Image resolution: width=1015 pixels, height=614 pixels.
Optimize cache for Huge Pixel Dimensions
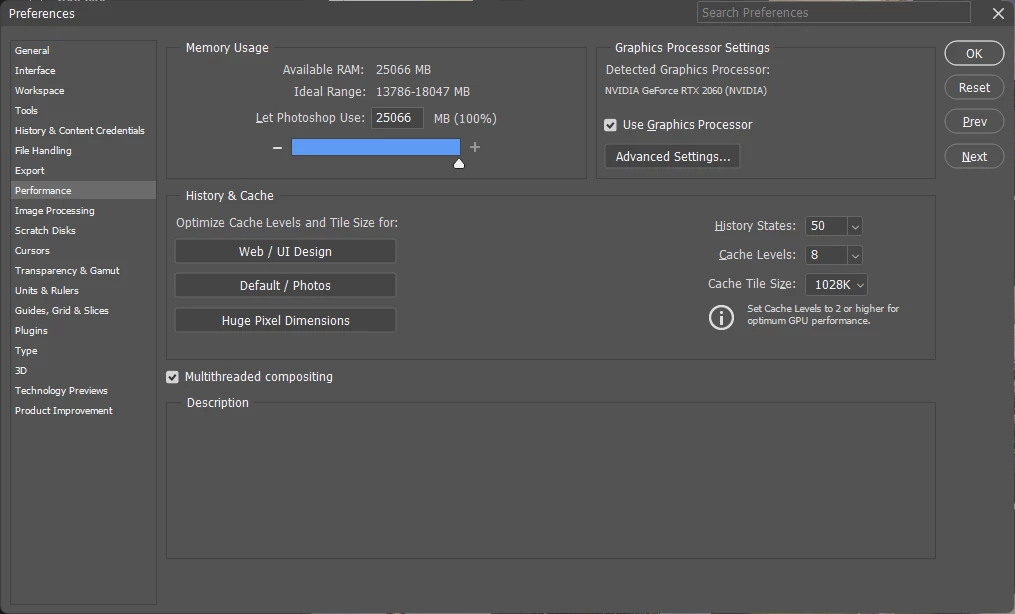285,320
